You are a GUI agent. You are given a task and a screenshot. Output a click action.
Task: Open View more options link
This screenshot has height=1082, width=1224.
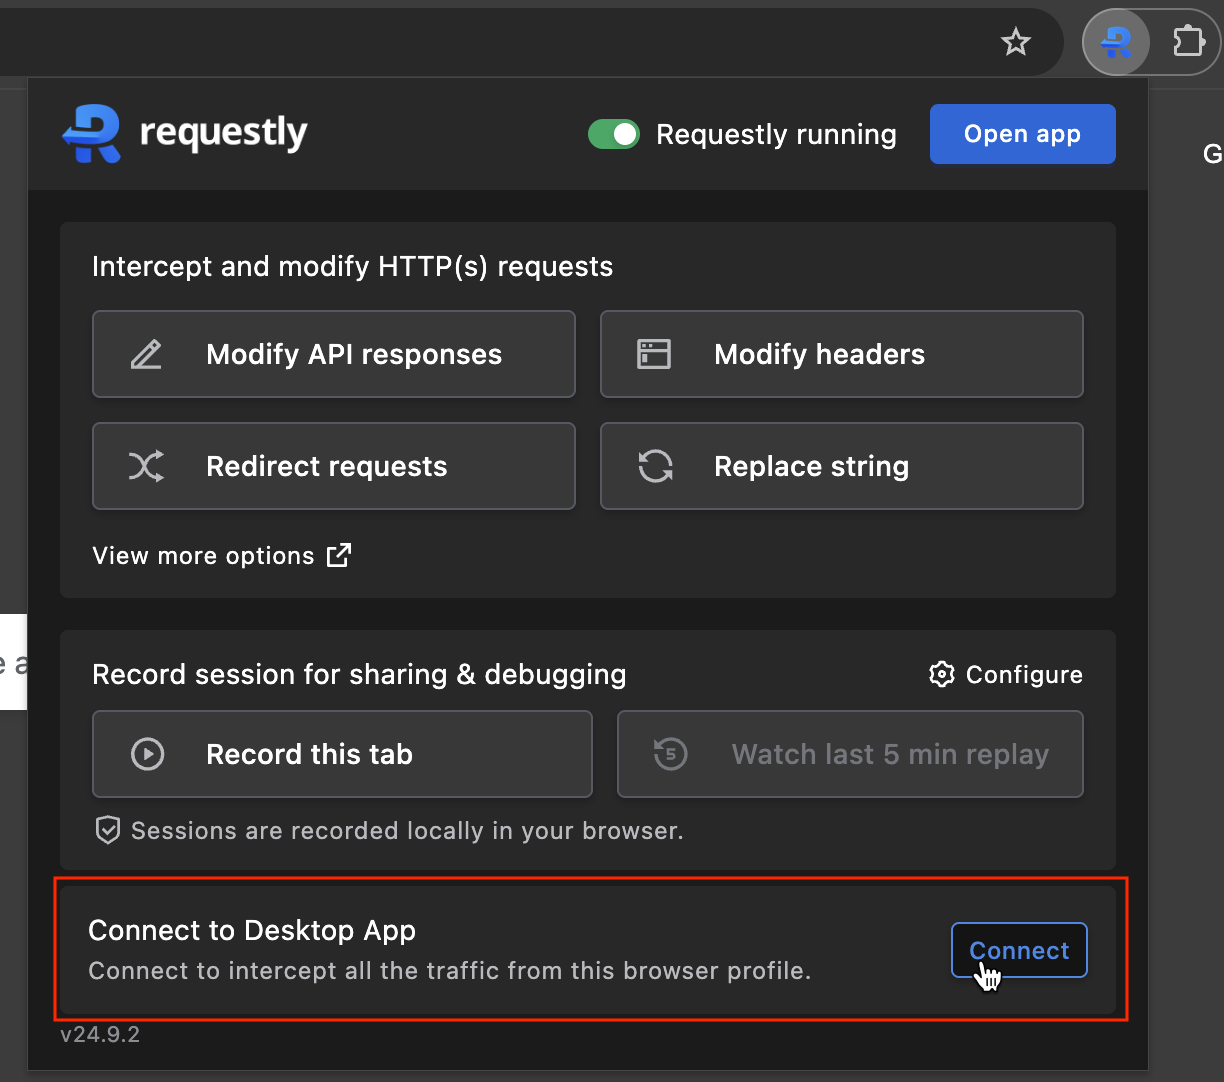221,556
